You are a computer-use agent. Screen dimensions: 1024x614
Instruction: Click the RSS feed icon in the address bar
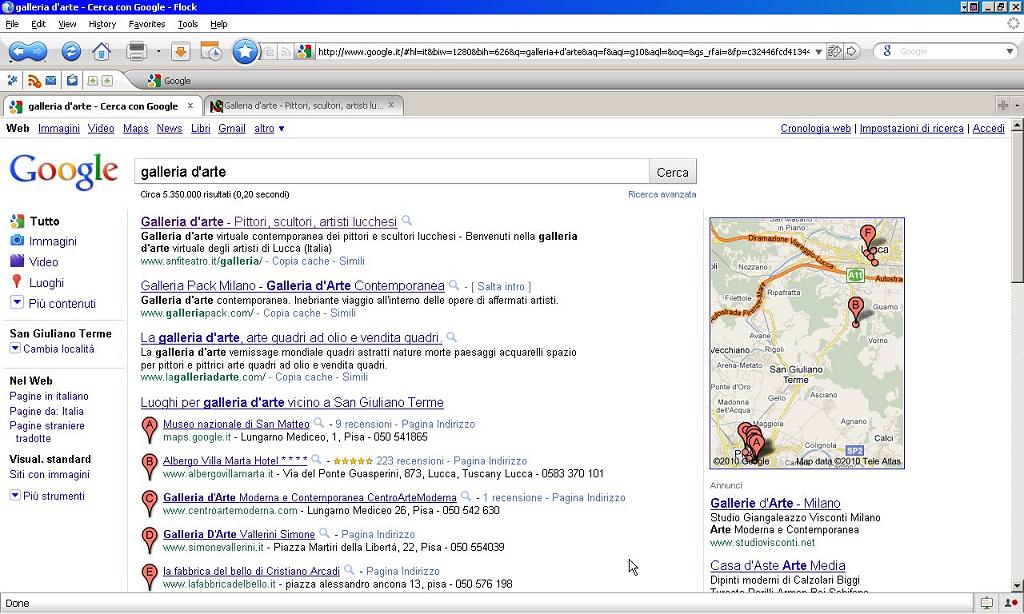[x=286, y=52]
